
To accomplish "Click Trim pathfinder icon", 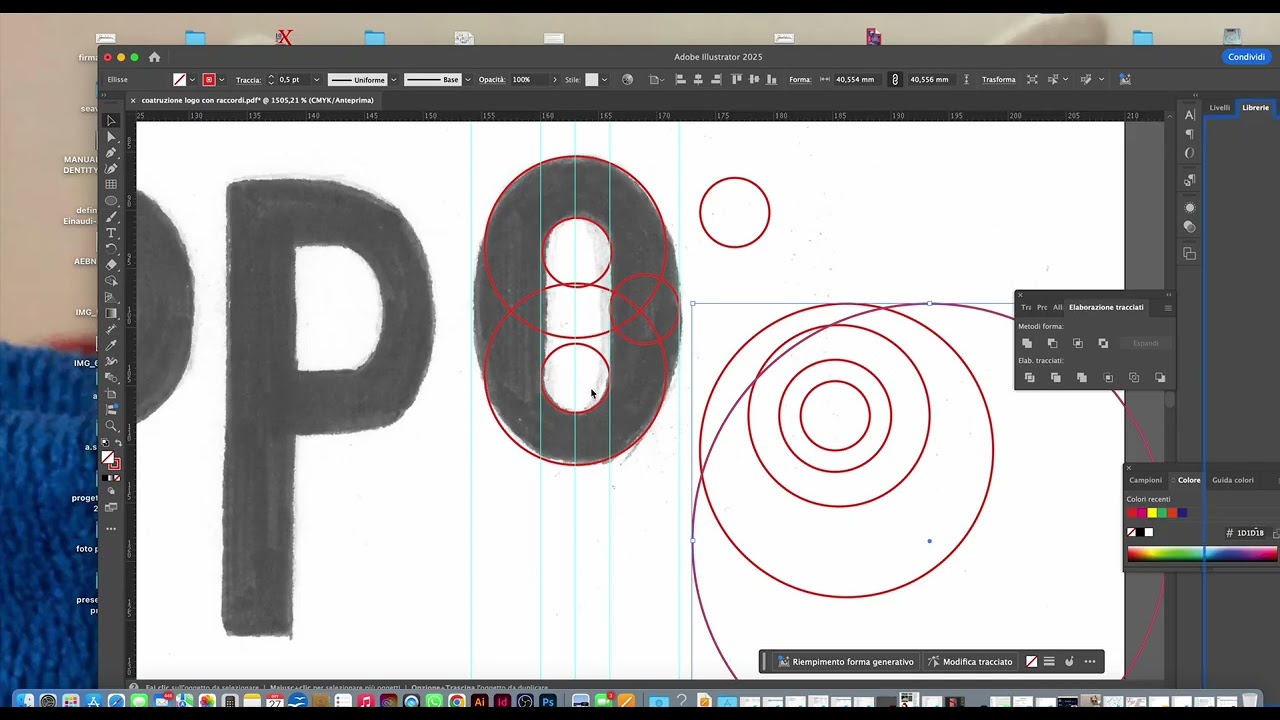I will tap(1056, 378).
